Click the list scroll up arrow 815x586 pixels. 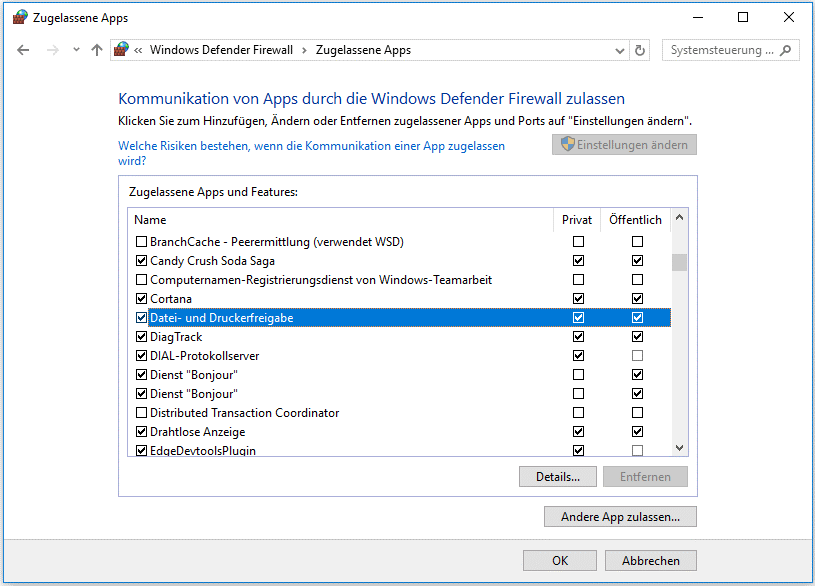point(679,218)
